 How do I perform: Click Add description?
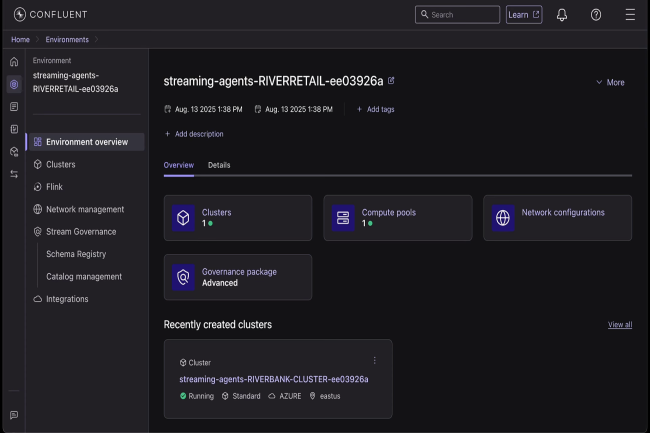tap(194, 134)
